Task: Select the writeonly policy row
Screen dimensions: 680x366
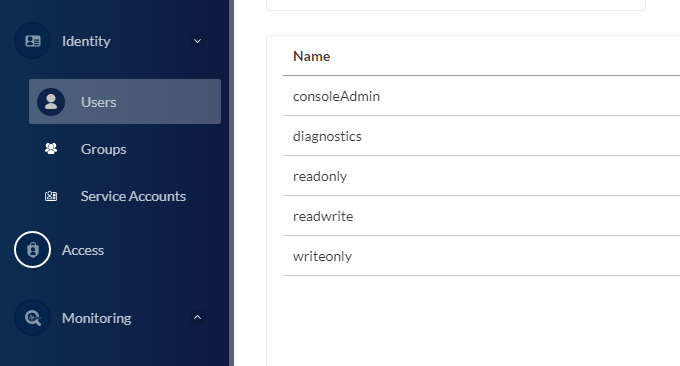Action: (481, 256)
